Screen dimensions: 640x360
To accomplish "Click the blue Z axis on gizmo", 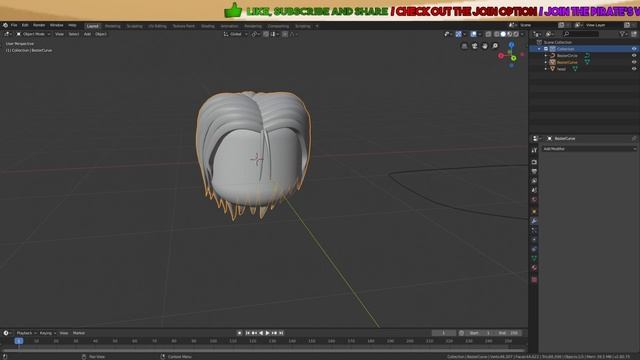I will coord(511,45).
